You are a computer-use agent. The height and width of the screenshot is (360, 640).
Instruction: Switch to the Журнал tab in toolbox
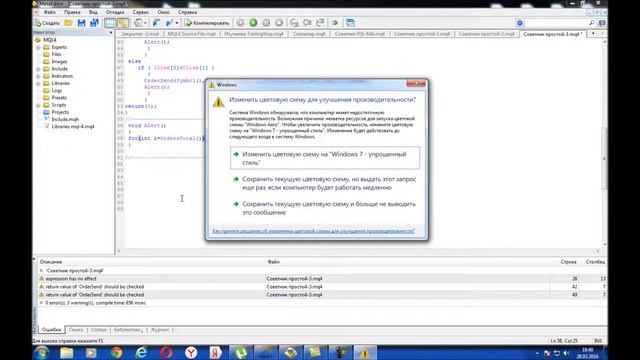point(160,330)
